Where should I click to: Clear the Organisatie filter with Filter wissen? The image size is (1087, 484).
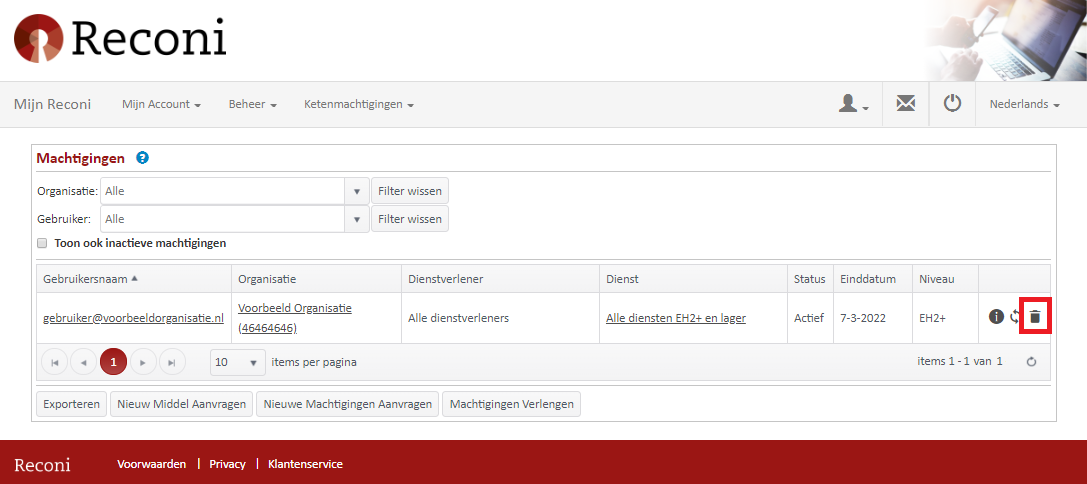click(x=410, y=191)
